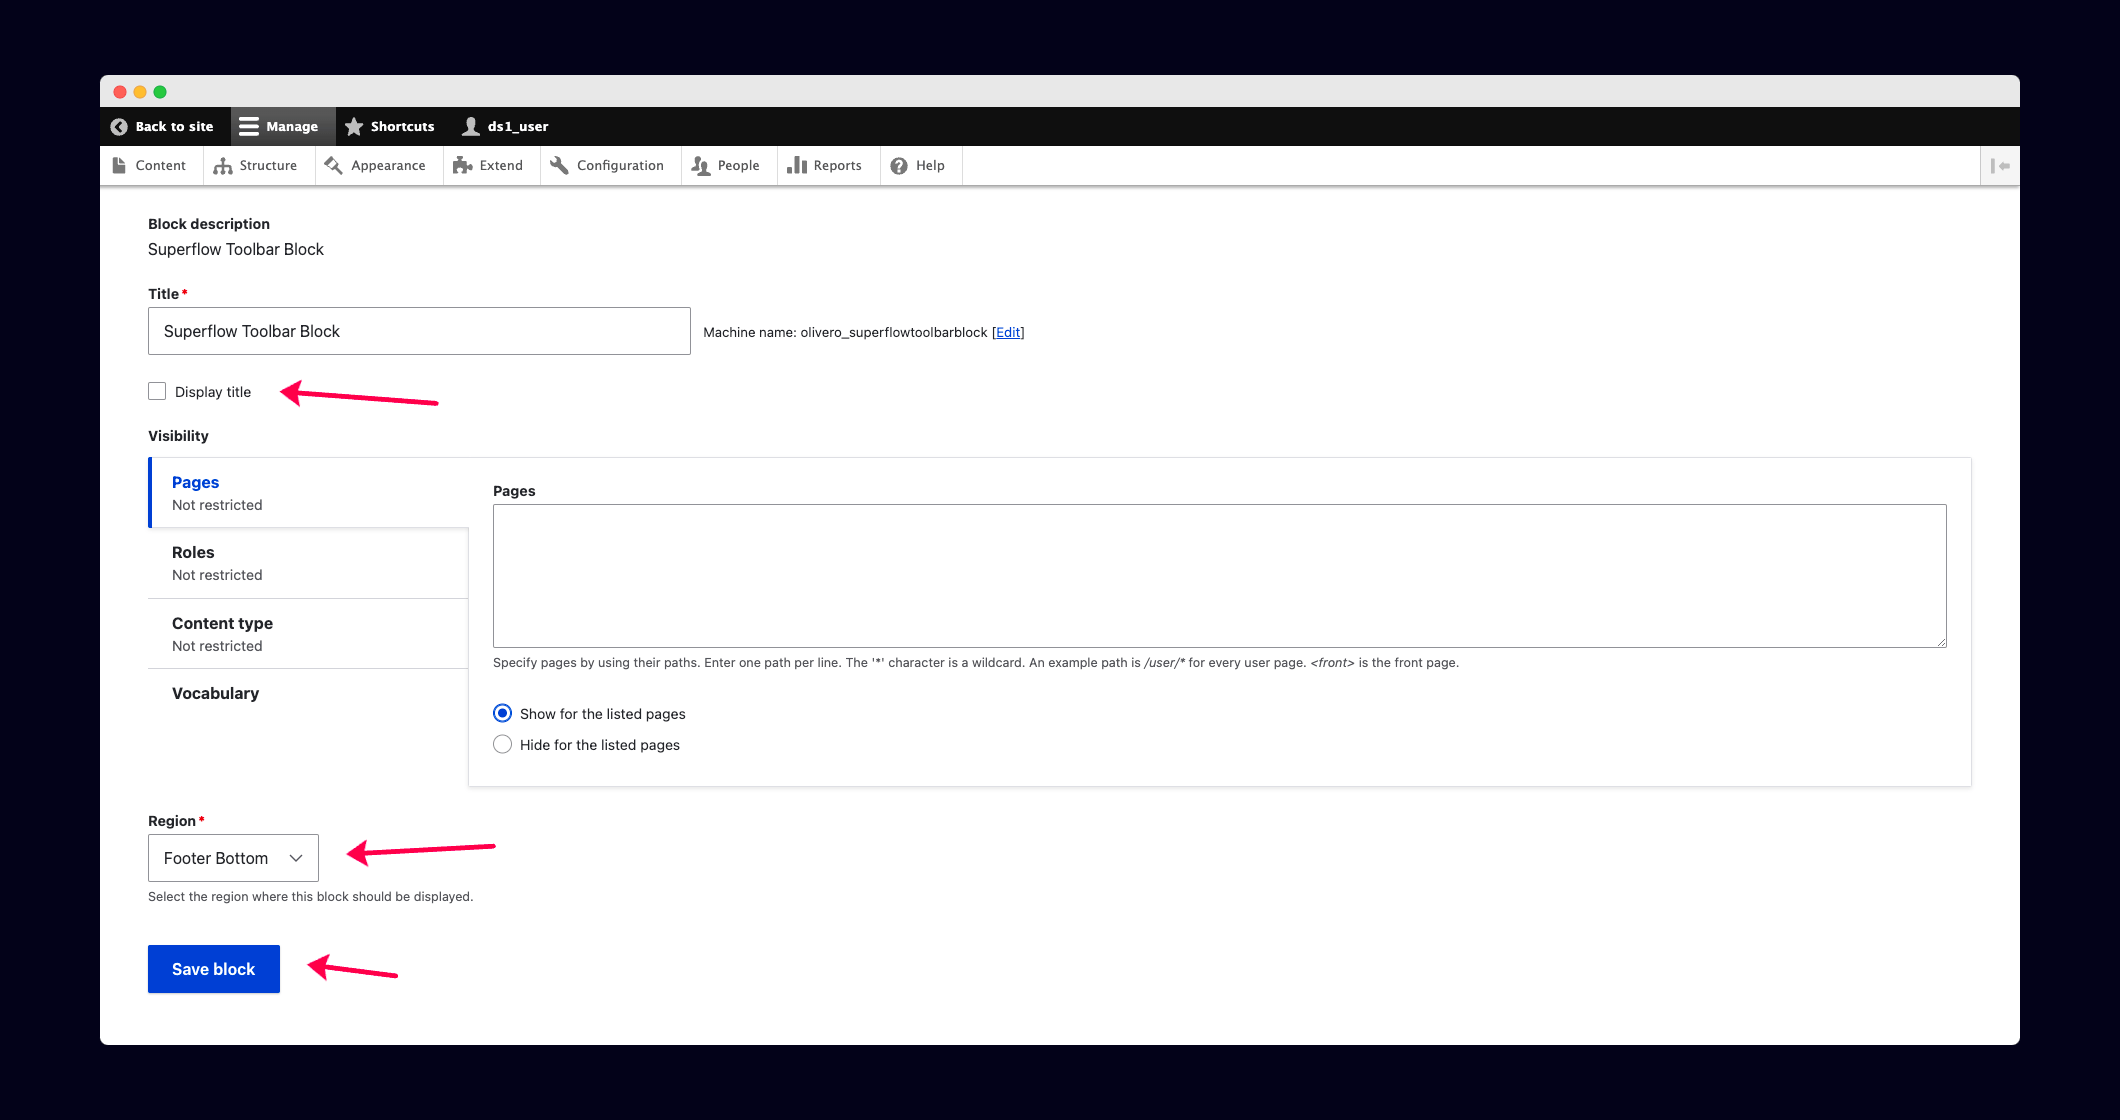
Task: Toggle toolbar orientation icon at right
Action: pos(2000,166)
